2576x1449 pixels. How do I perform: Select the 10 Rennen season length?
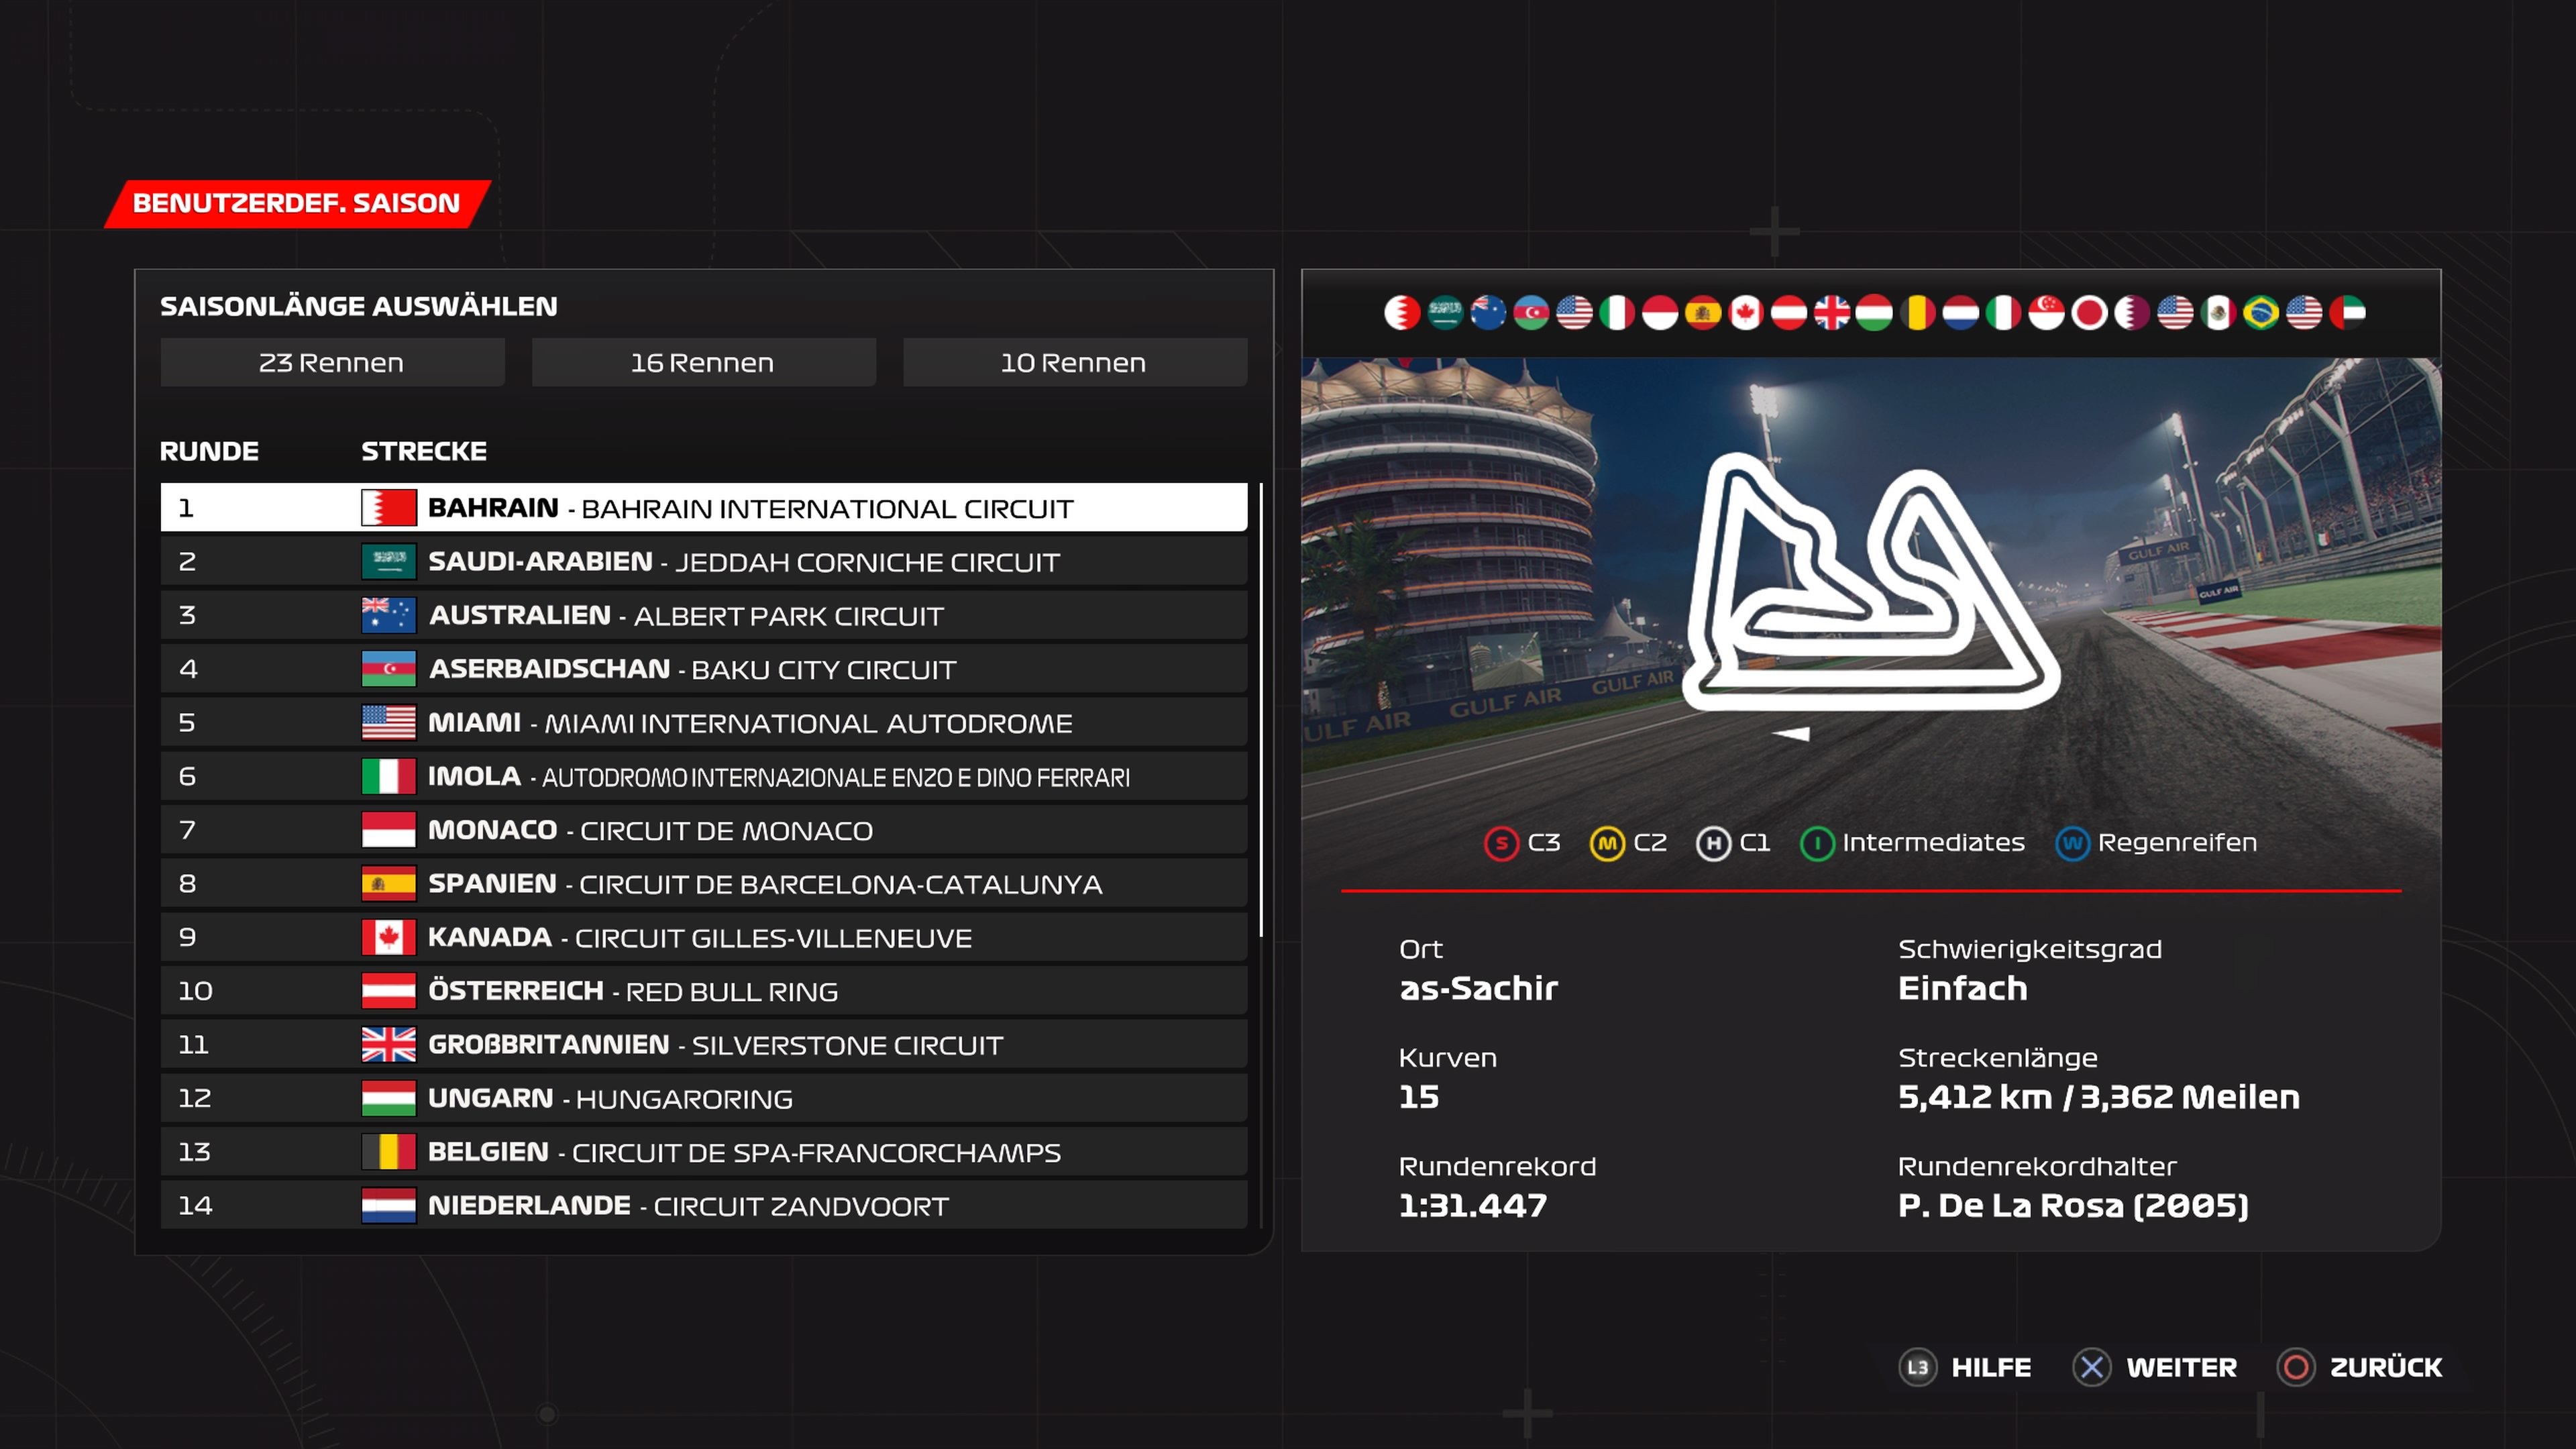click(x=1075, y=362)
